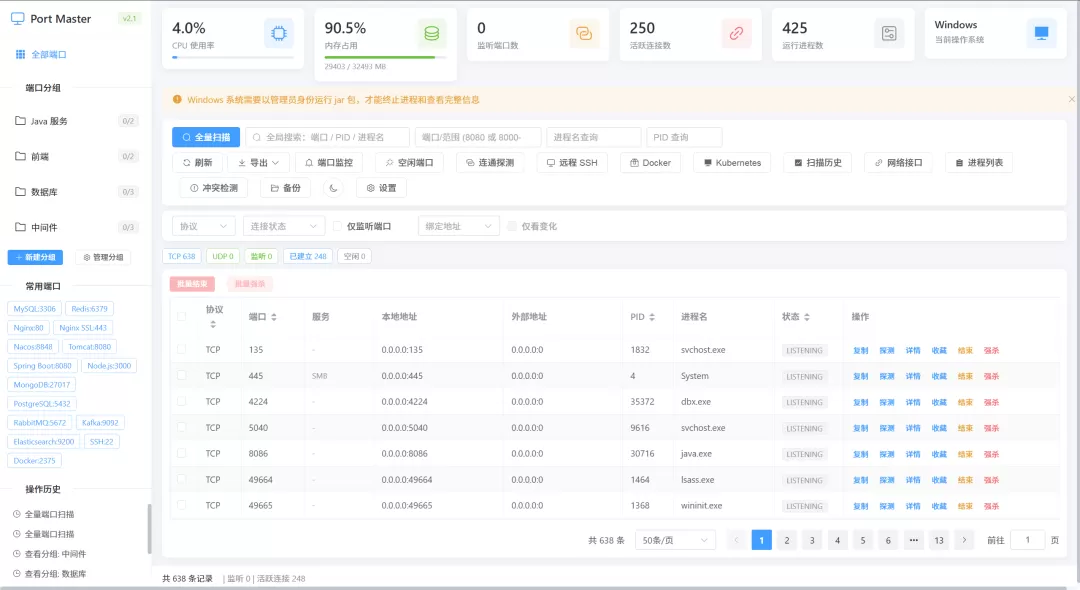Click the 刷新 refresh button
Image resolution: width=1080 pixels, height=590 pixels.
(198, 163)
